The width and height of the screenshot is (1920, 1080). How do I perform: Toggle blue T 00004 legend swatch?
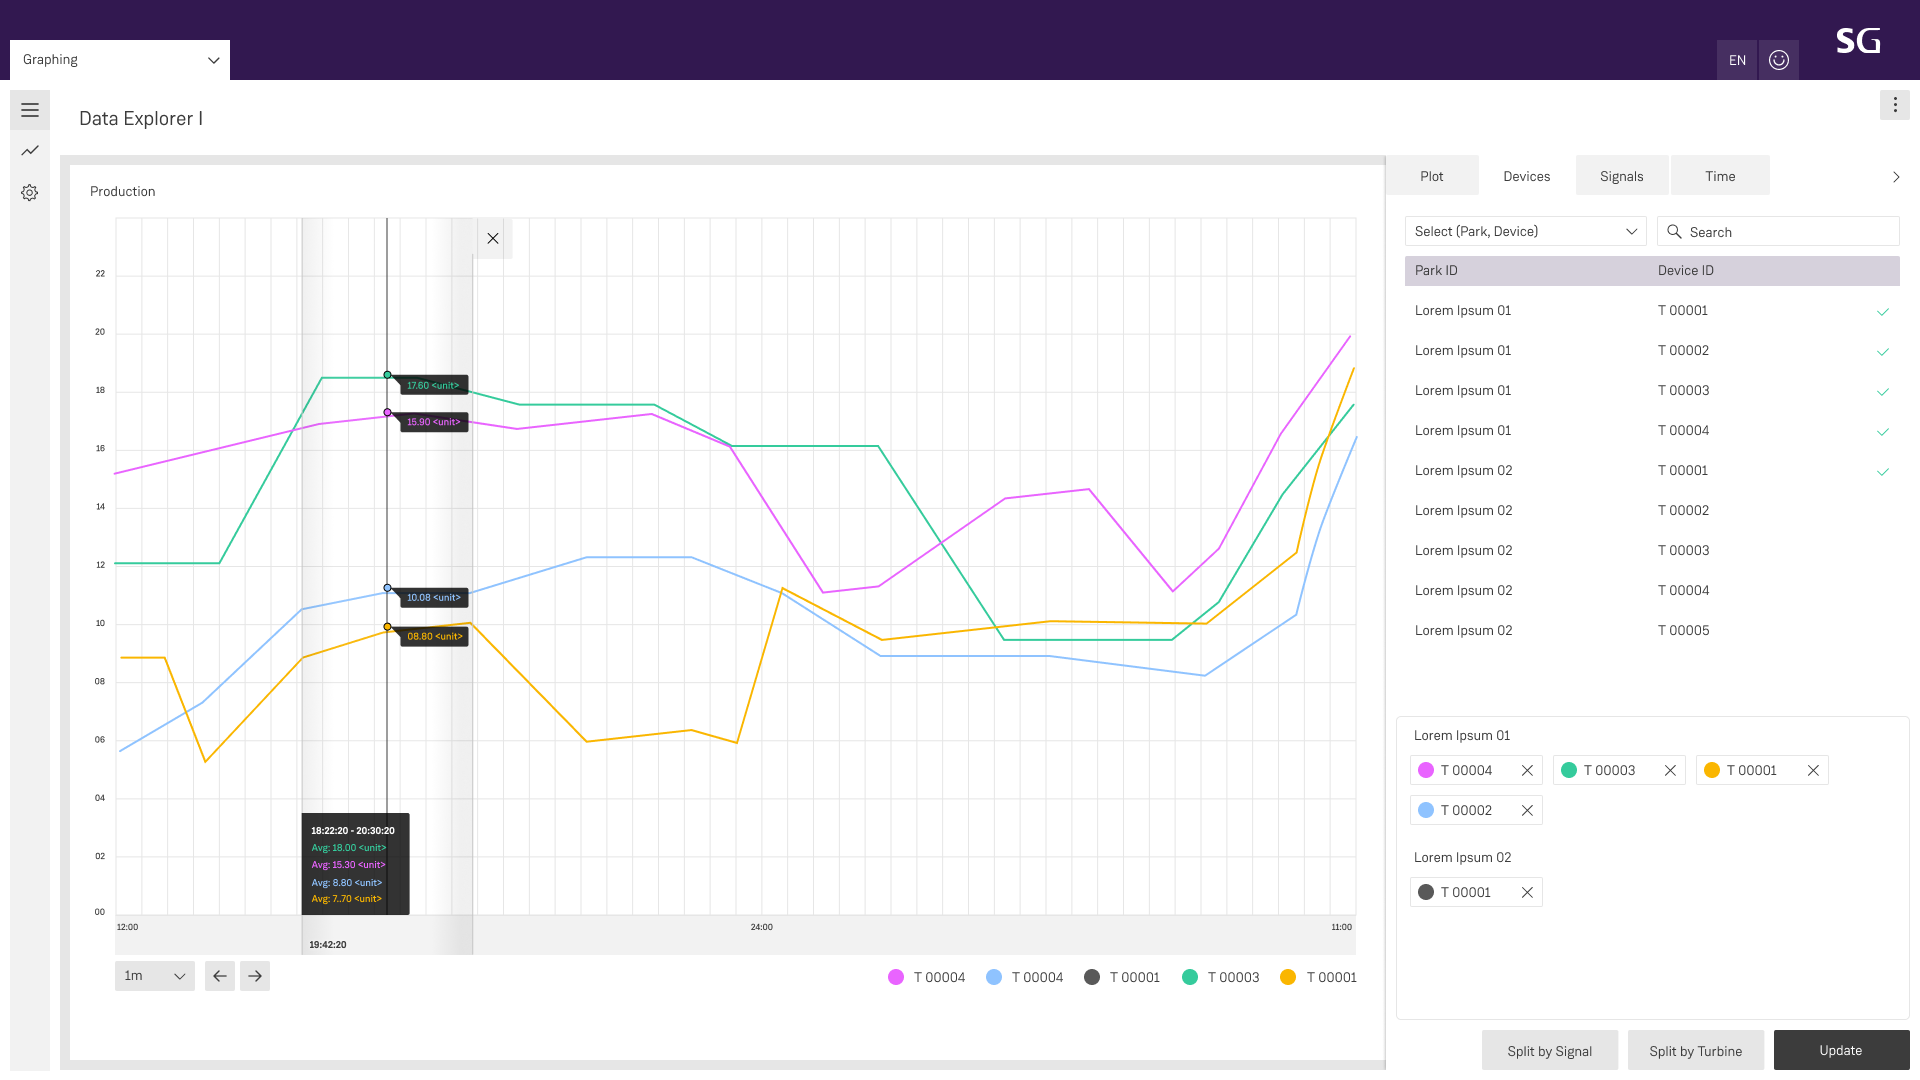click(994, 977)
